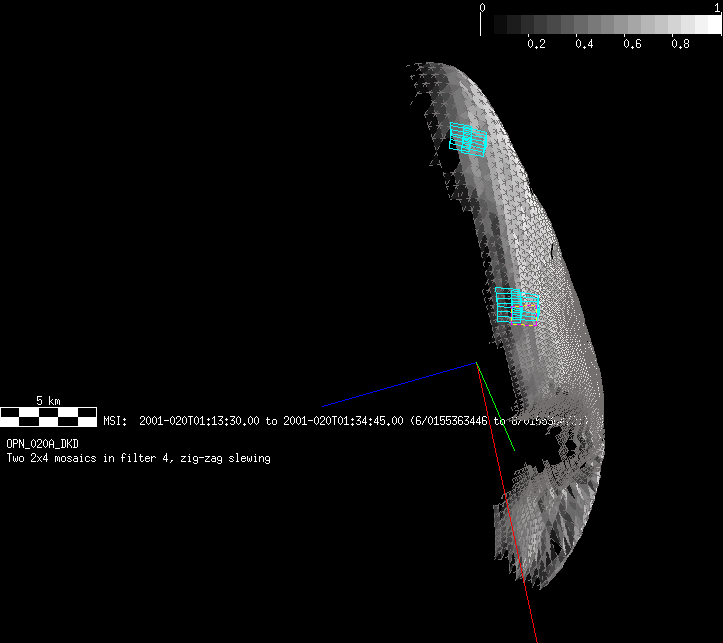Click the upper cyan mosaic footprint
Screen dimensions: 723x643
coord(468,139)
